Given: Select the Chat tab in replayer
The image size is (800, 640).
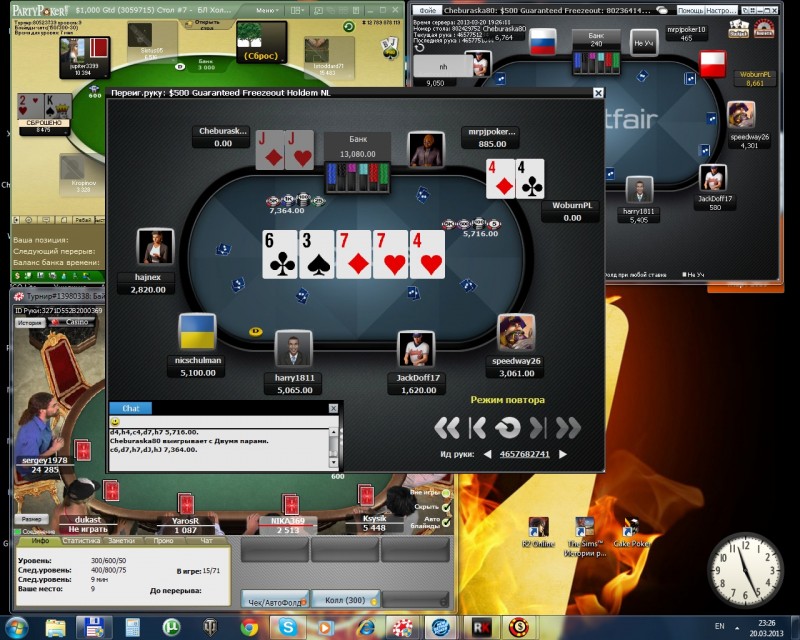Looking at the screenshot, I should pyautogui.click(x=131, y=408).
